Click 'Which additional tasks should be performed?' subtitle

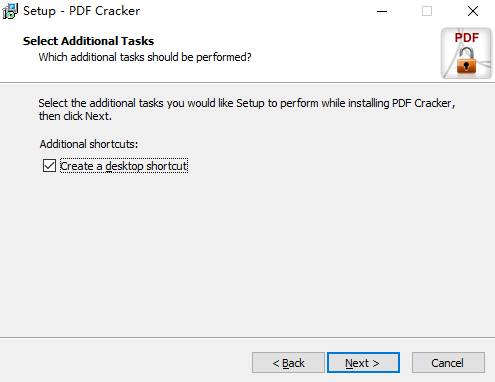[x=145, y=57]
